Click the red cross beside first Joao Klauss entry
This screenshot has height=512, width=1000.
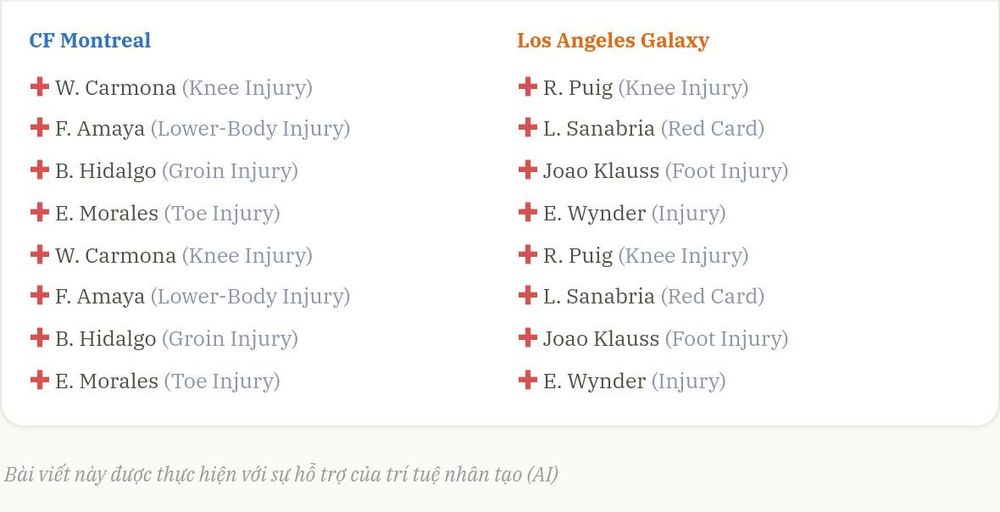tap(527, 170)
